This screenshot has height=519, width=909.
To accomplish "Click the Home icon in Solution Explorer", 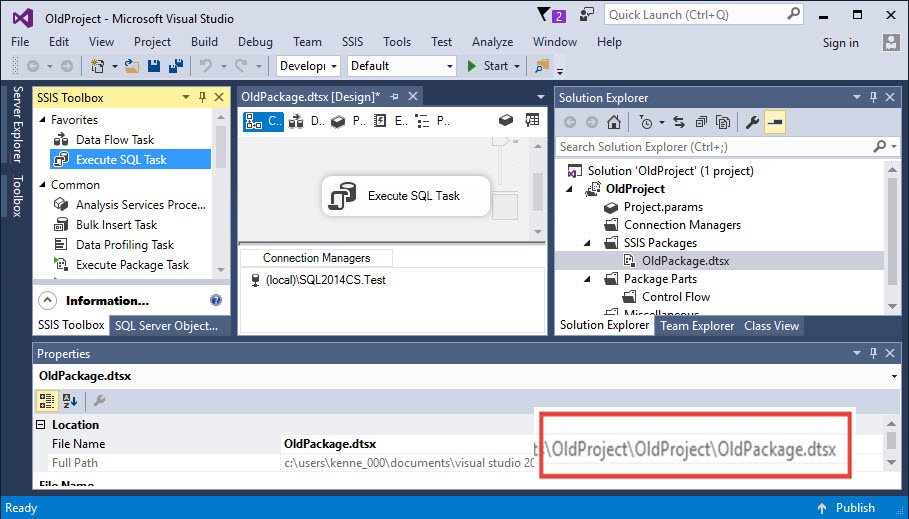I will click(614, 122).
